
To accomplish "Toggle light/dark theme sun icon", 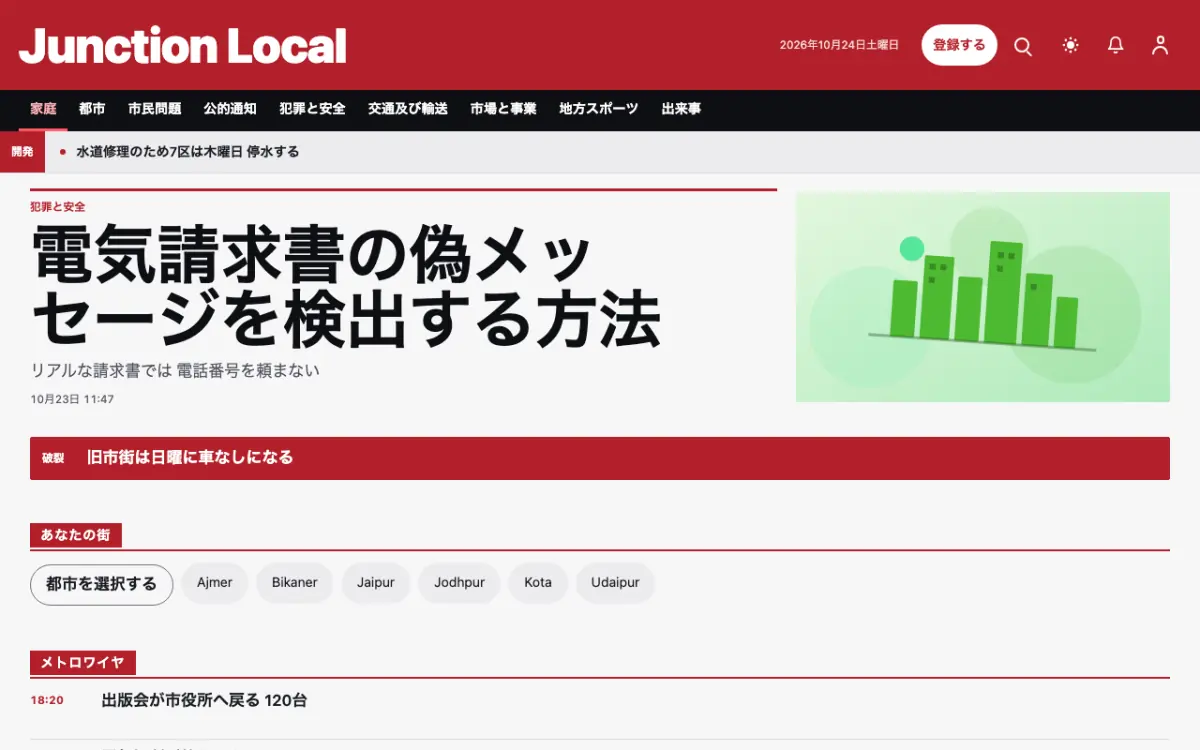I will pyautogui.click(x=1071, y=46).
